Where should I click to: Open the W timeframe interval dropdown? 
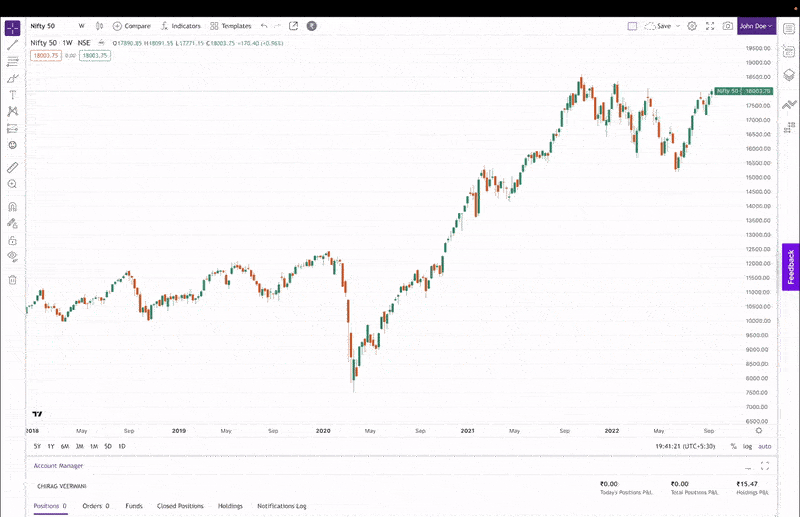pos(81,26)
